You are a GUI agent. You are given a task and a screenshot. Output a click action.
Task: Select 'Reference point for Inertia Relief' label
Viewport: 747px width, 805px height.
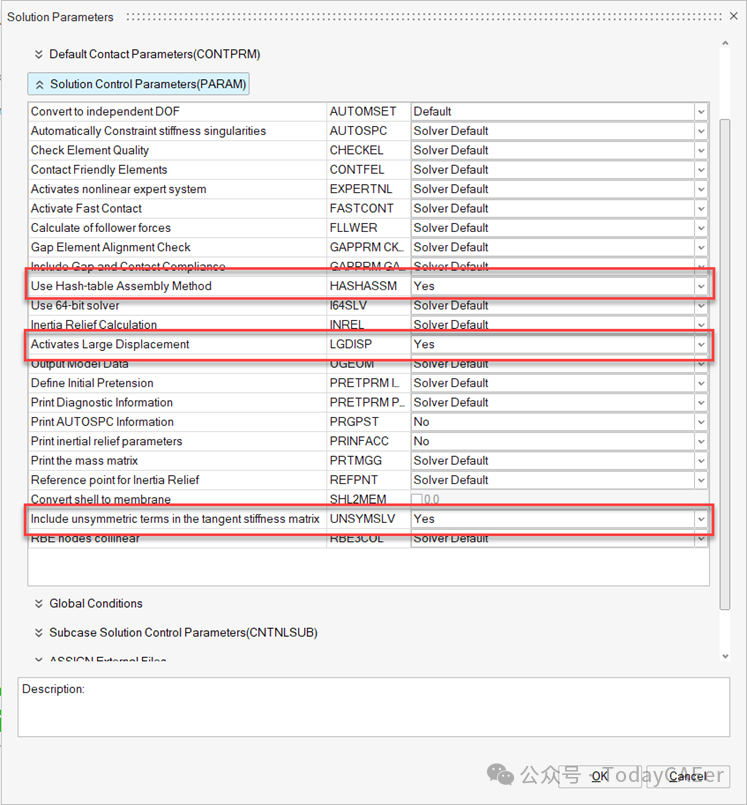115,480
